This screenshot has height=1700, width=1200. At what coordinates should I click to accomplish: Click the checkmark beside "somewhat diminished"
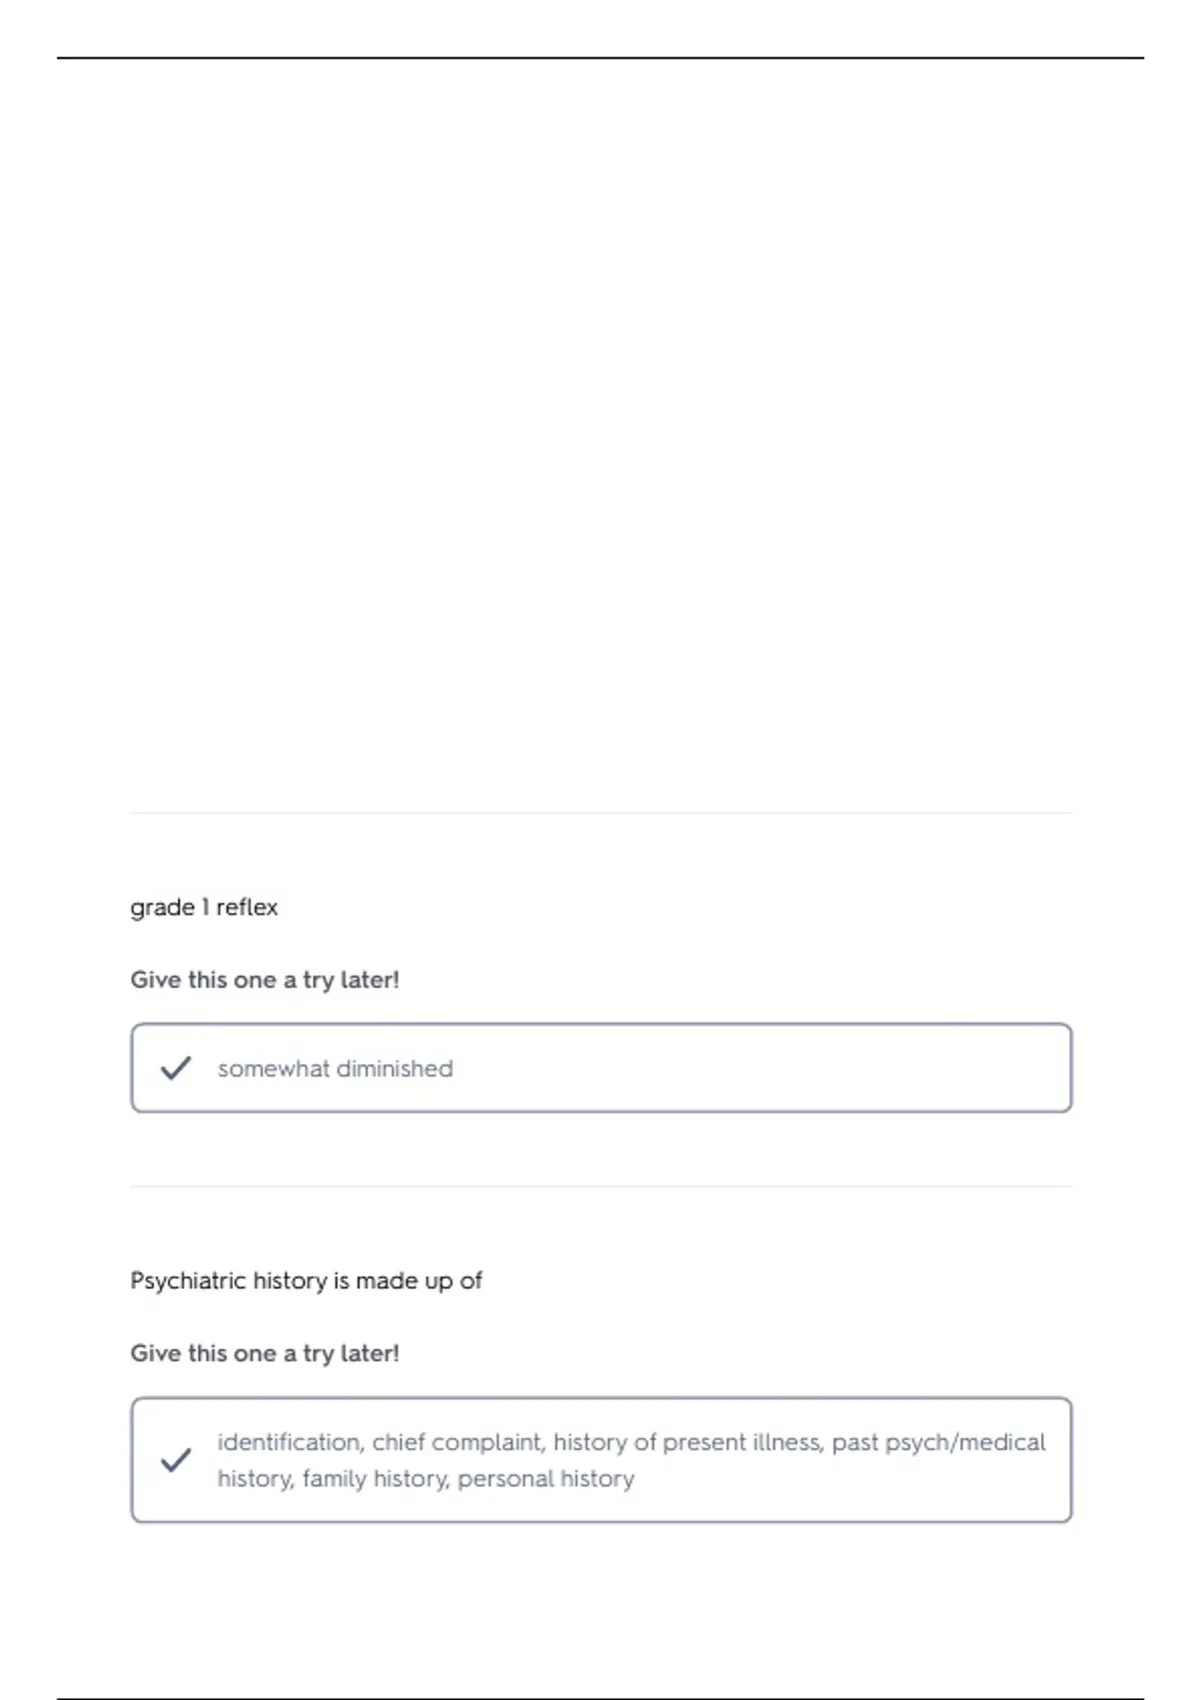click(176, 1068)
